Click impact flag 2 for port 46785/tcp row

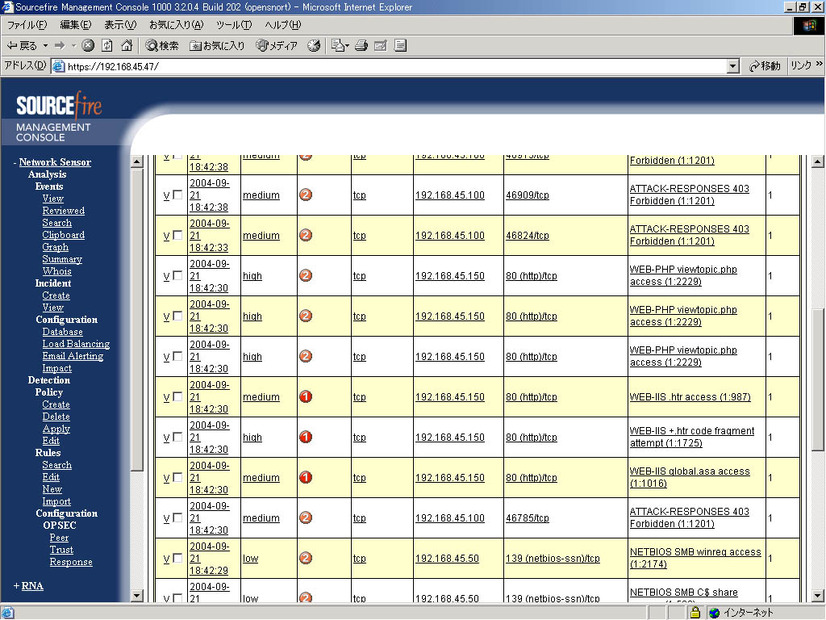[x=306, y=518]
